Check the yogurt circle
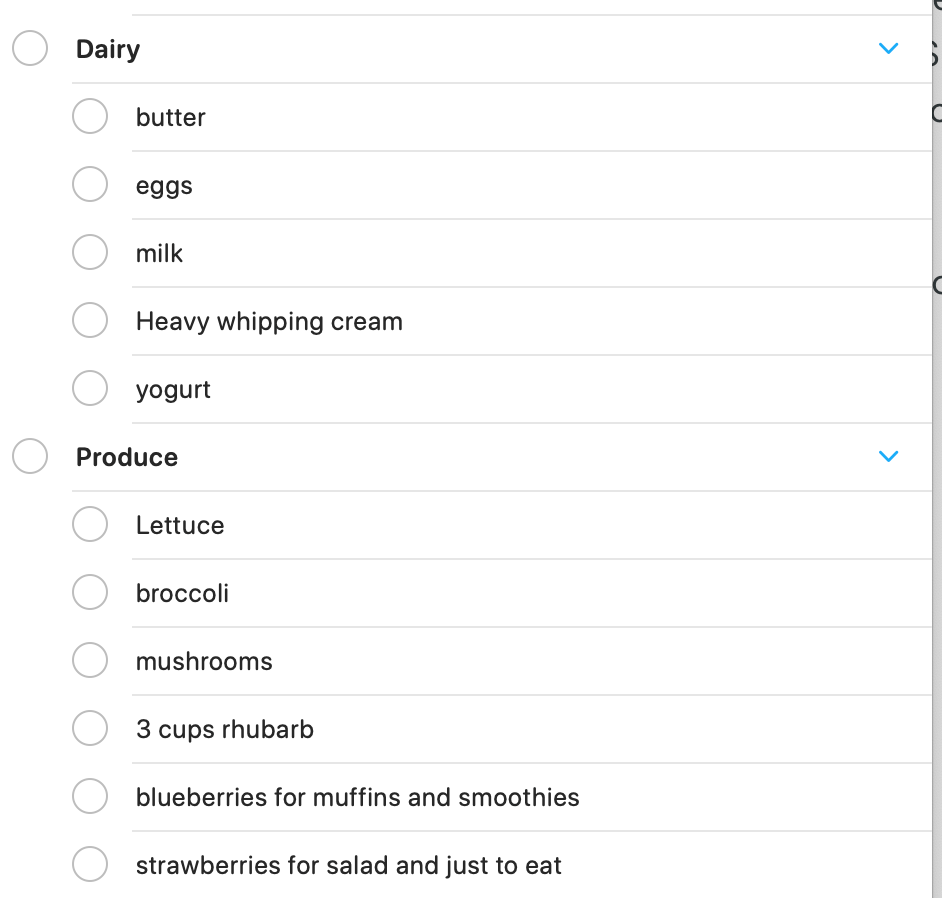The width and height of the screenshot is (942, 898). [90, 389]
